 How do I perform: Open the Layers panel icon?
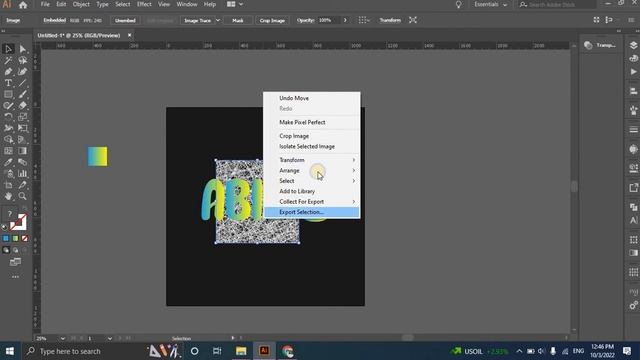[x=633, y=45]
